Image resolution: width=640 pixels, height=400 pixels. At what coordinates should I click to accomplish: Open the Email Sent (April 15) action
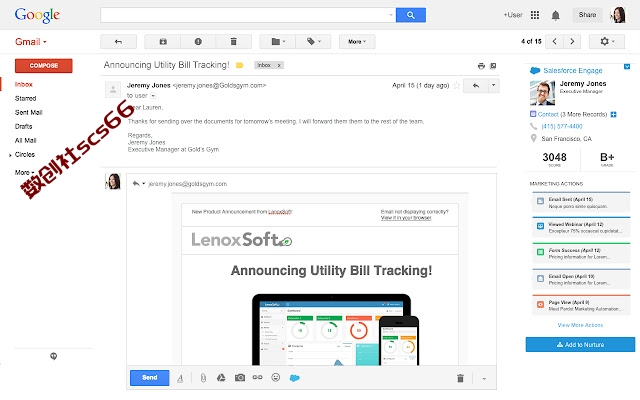[x=581, y=202]
